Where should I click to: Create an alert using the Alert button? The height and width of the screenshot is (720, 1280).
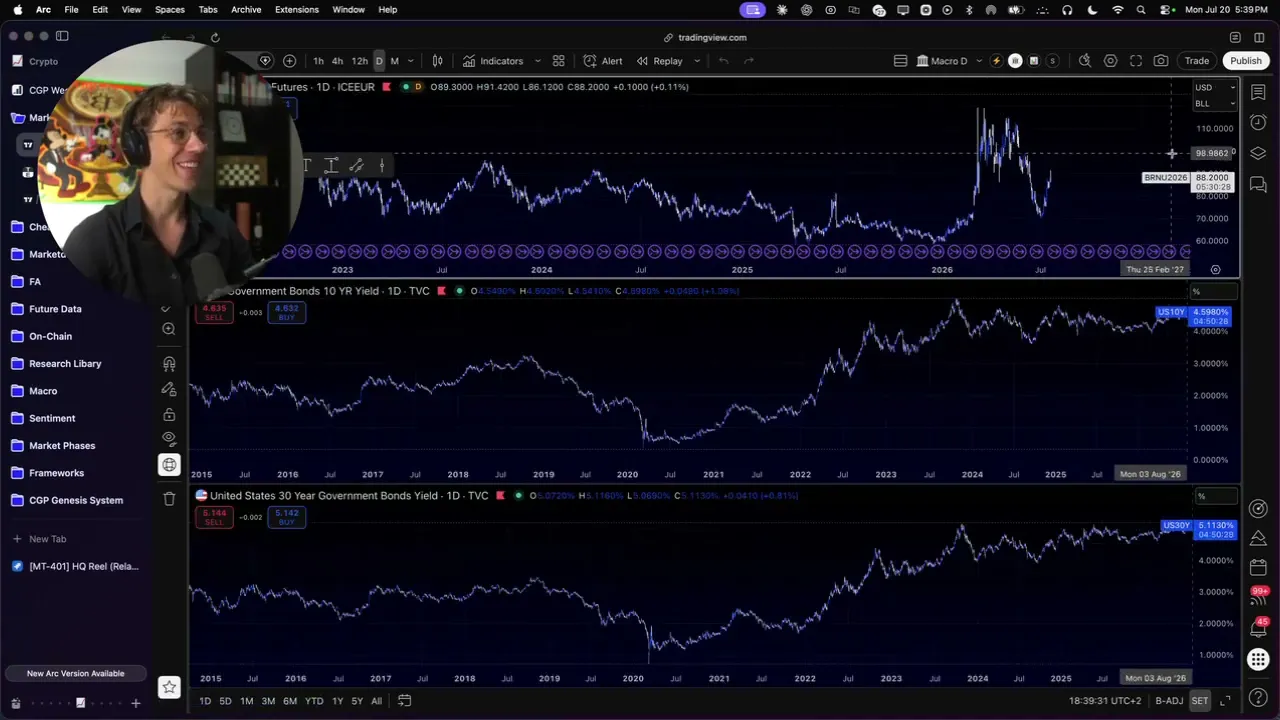(x=603, y=61)
